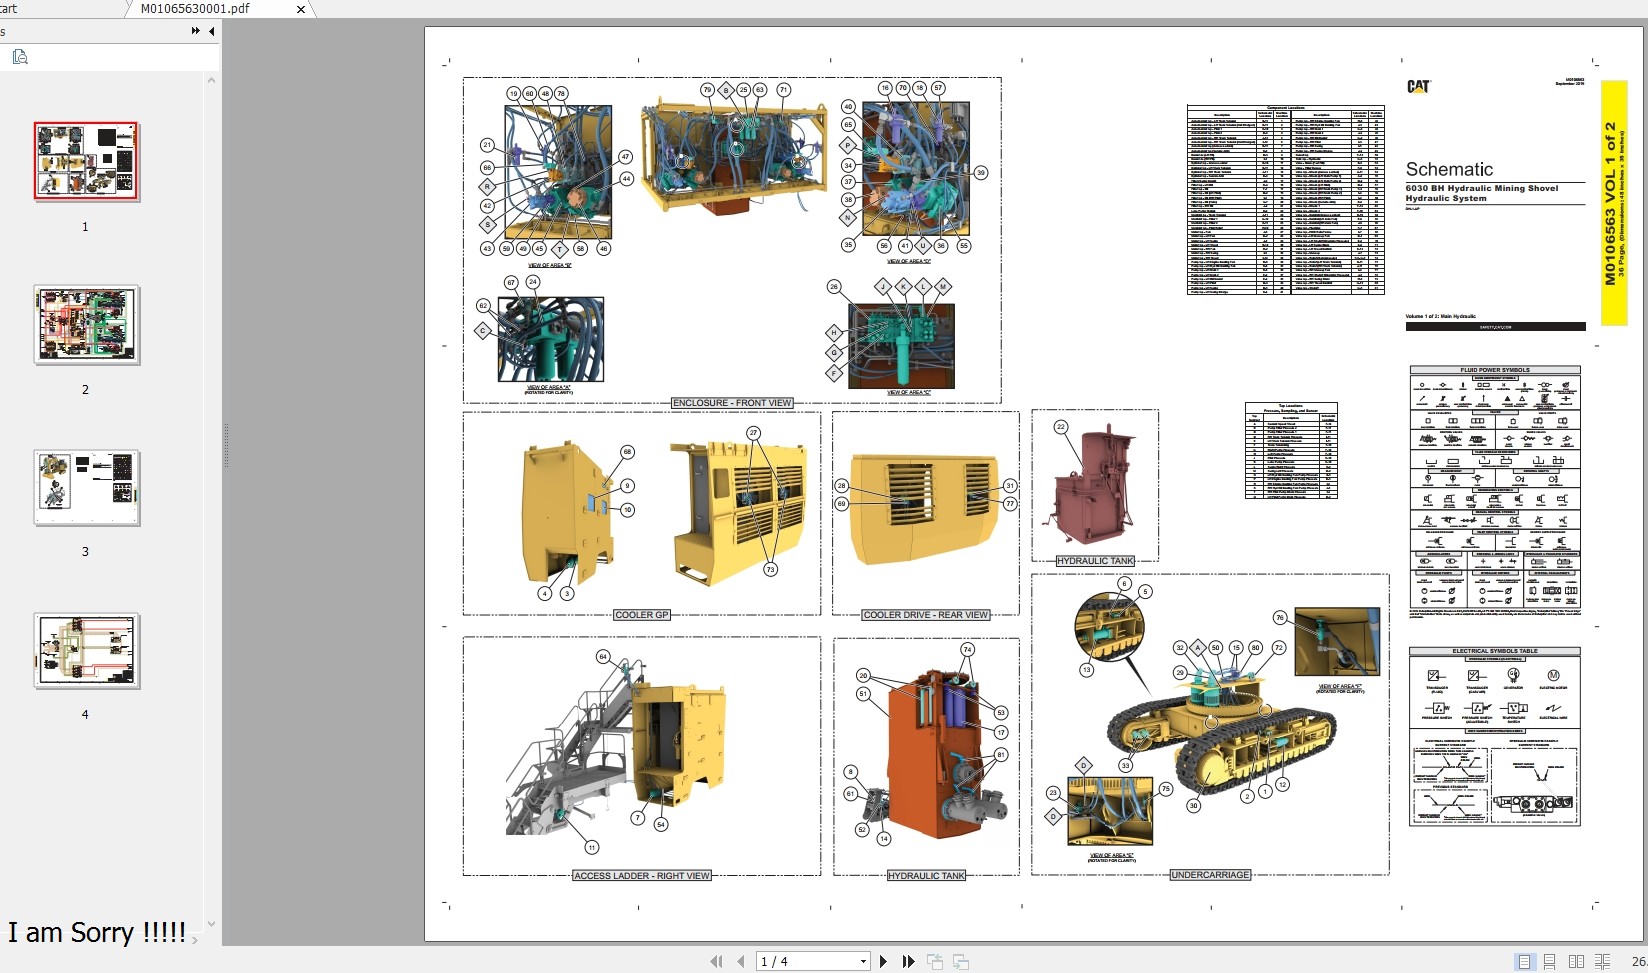Jump to the last page
The image size is (1648, 973).
[x=908, y=962]
